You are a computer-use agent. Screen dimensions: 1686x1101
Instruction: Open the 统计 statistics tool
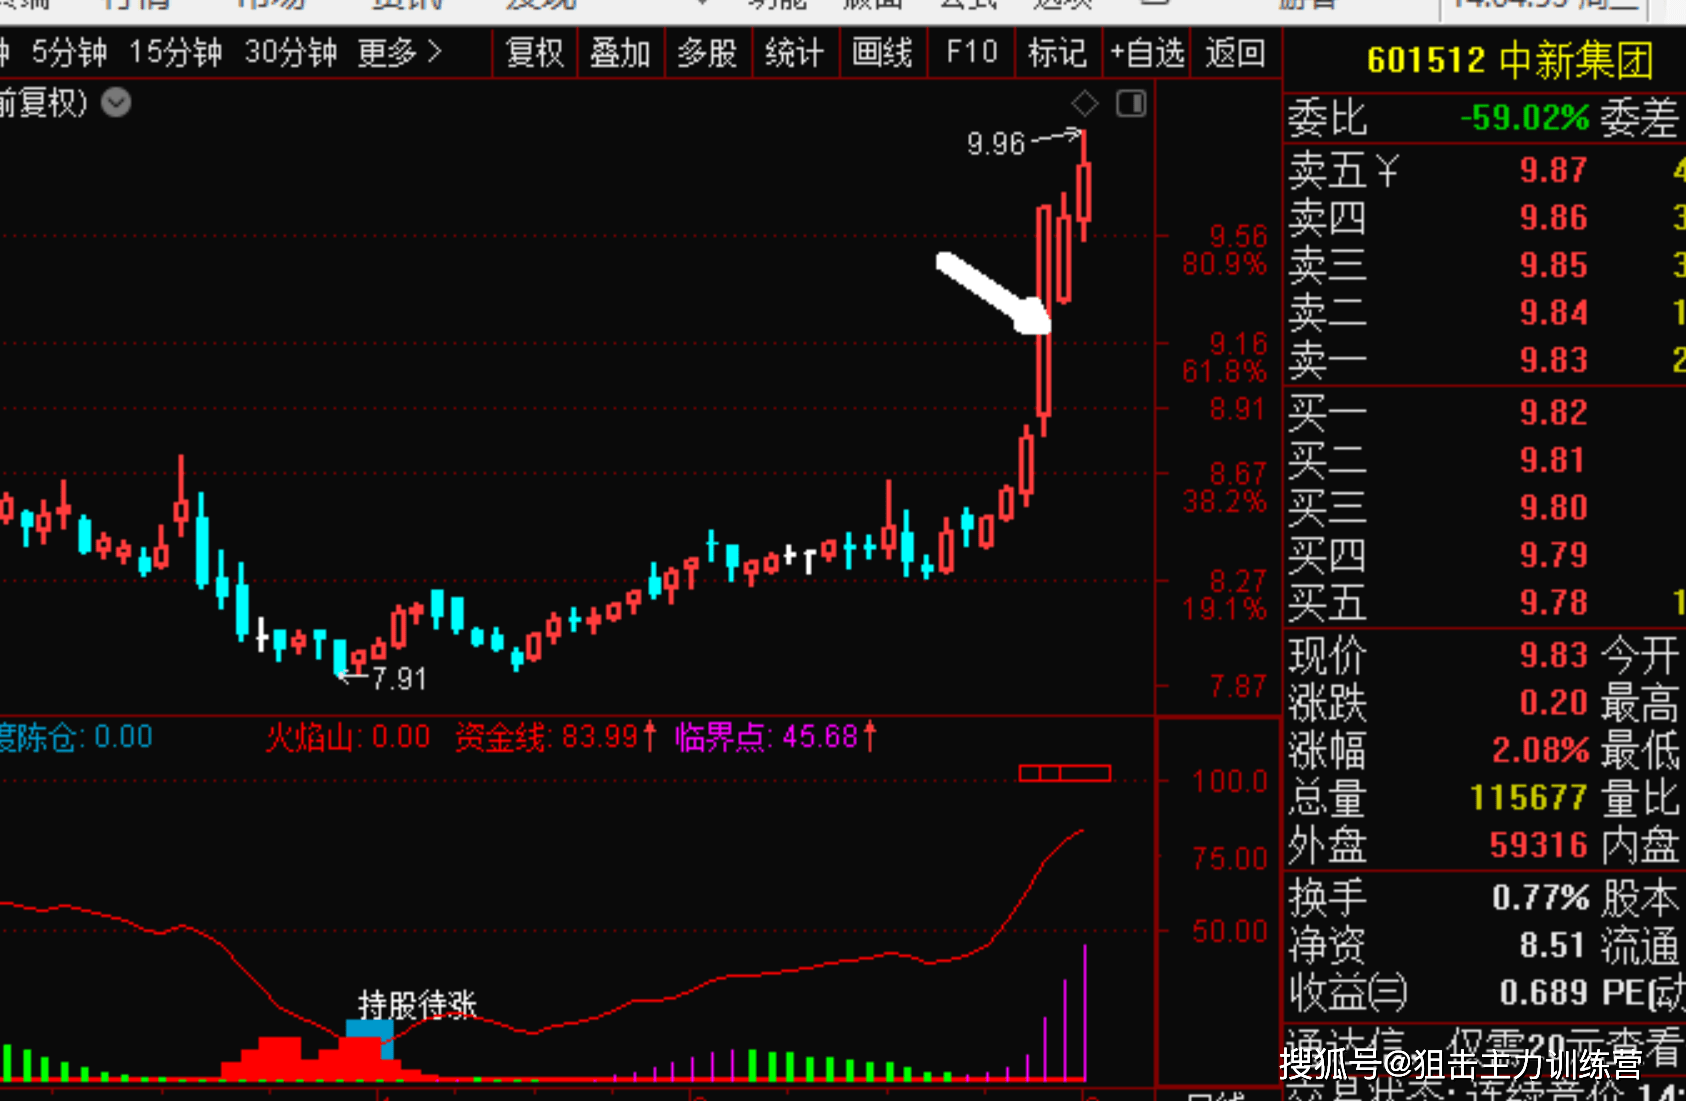[794, 52]
